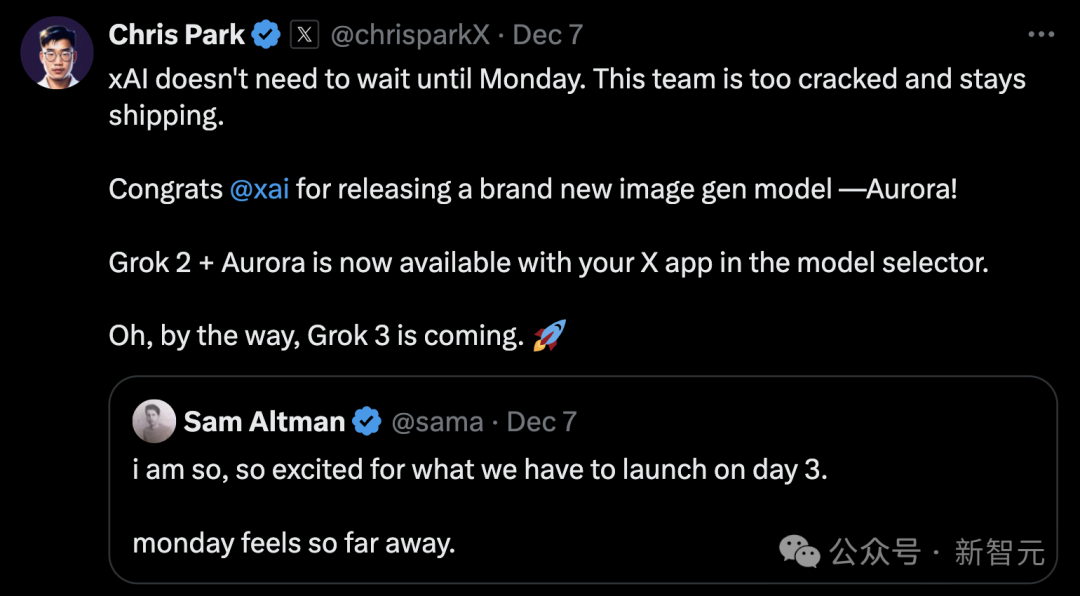
Task: Click the "Grok 2 + Aurora is now available" sentence
Action: 548,263
